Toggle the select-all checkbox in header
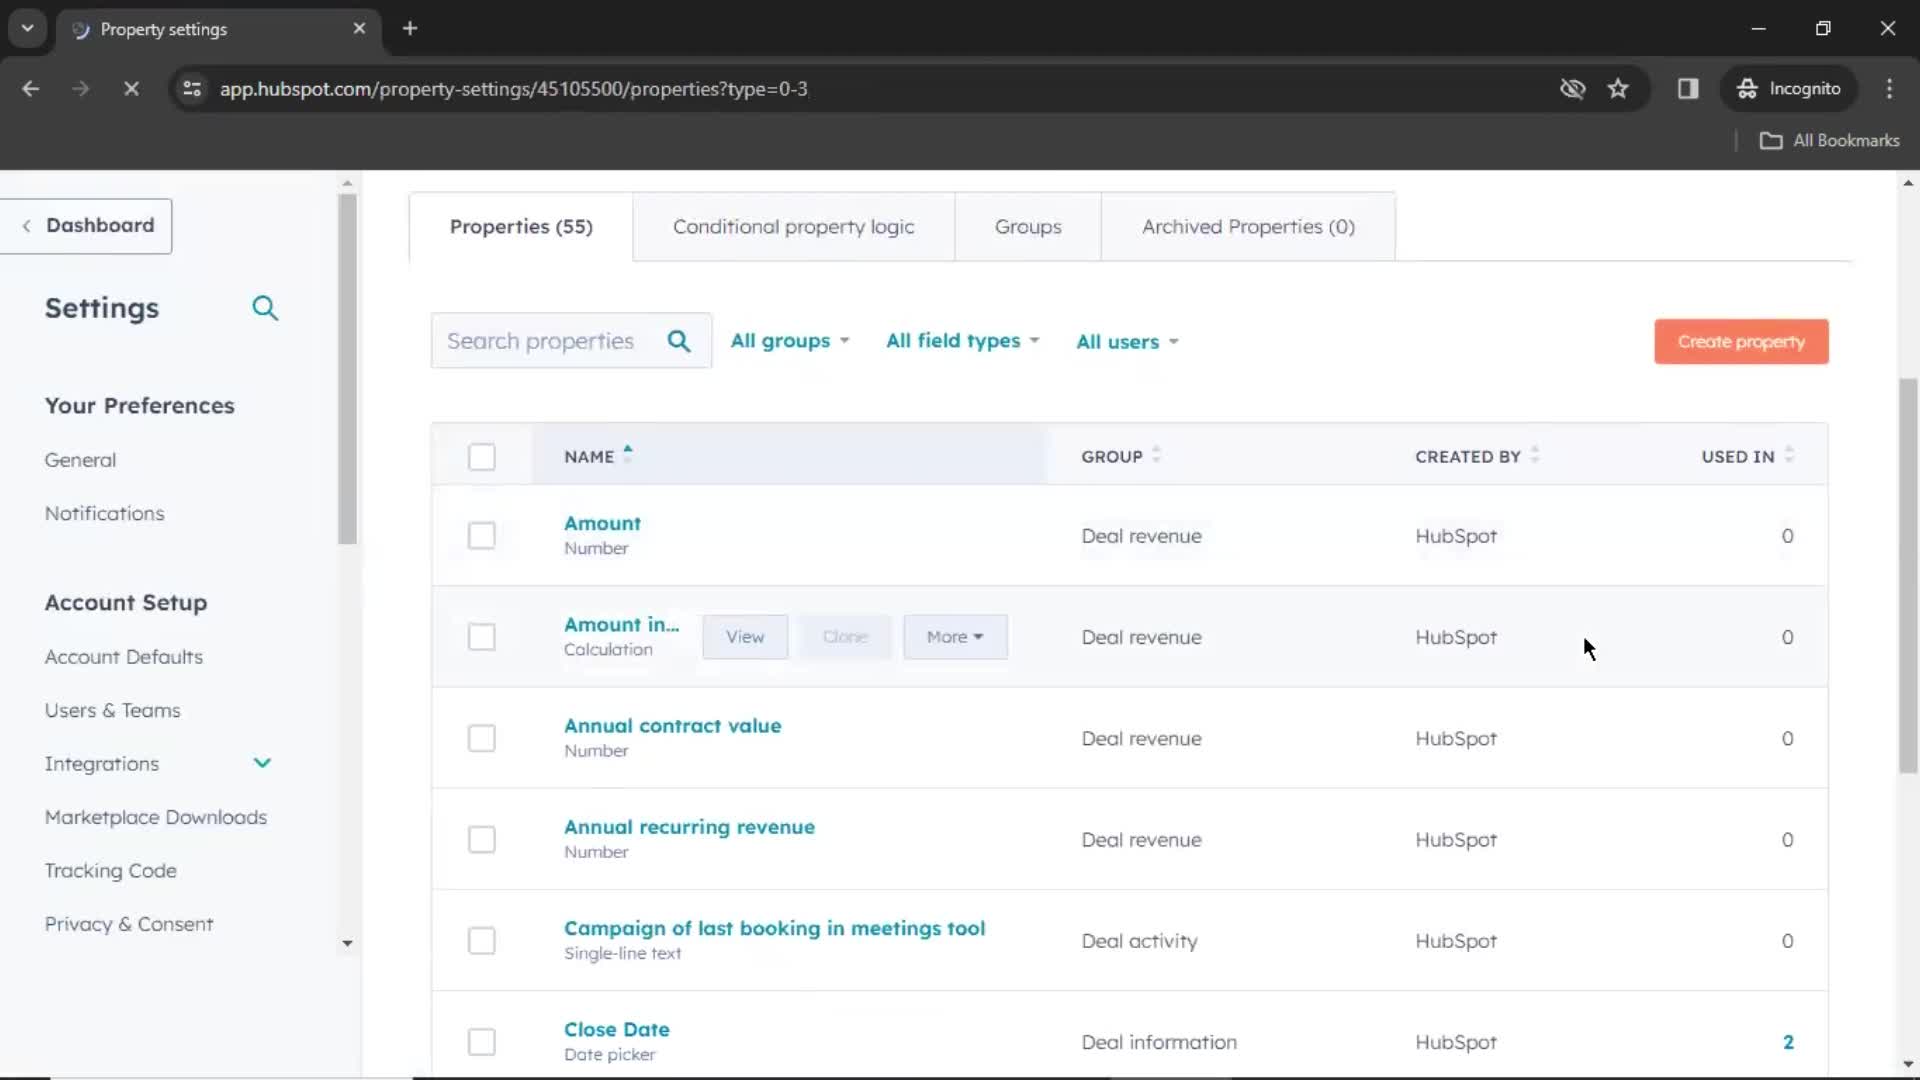The image size is (1920, 1080). (x=482, y=457)
